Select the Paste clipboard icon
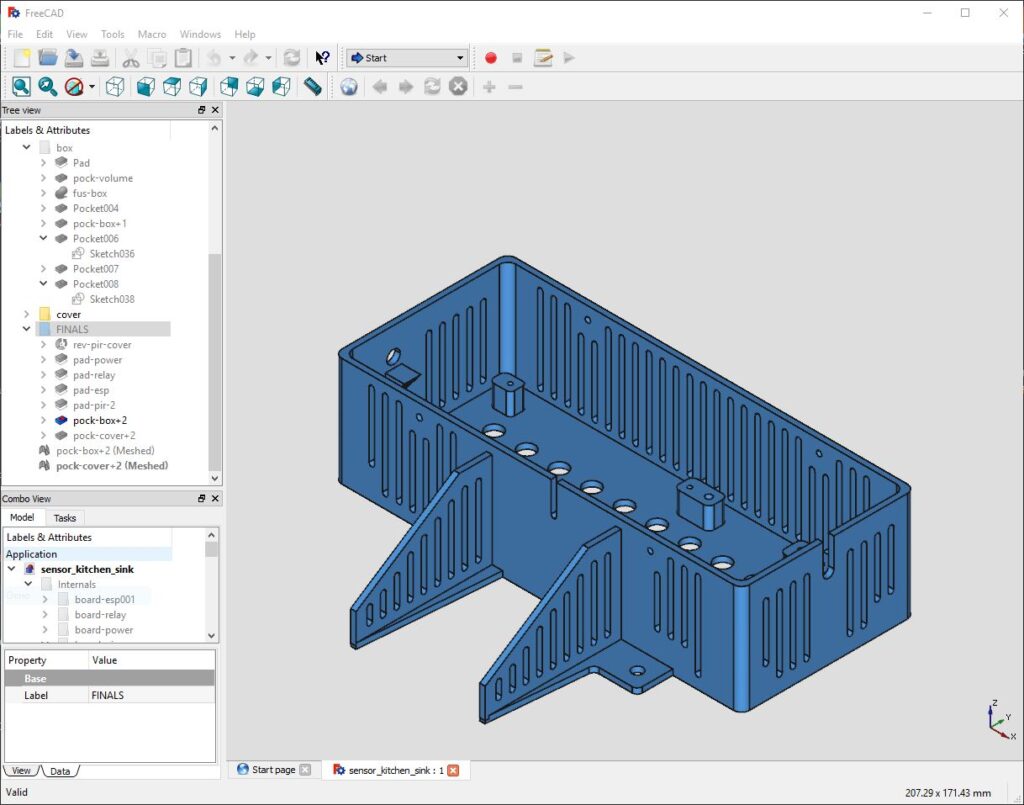 click(184, 58)
